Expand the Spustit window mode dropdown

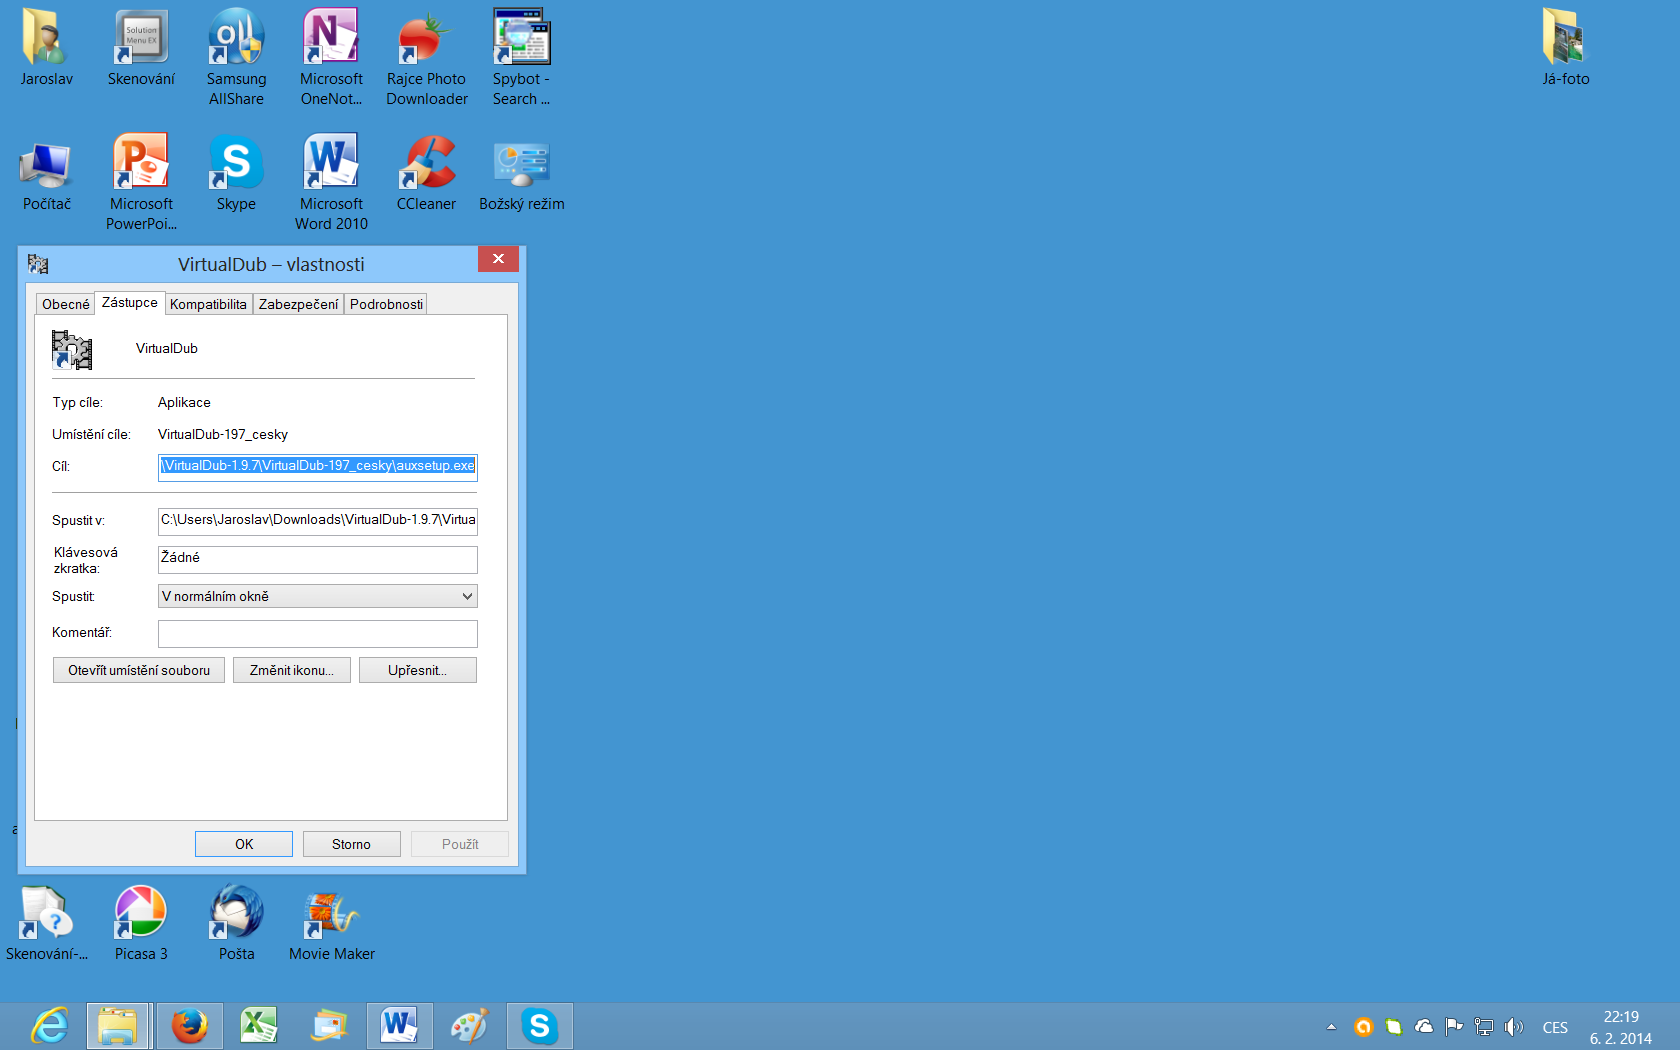317,596
